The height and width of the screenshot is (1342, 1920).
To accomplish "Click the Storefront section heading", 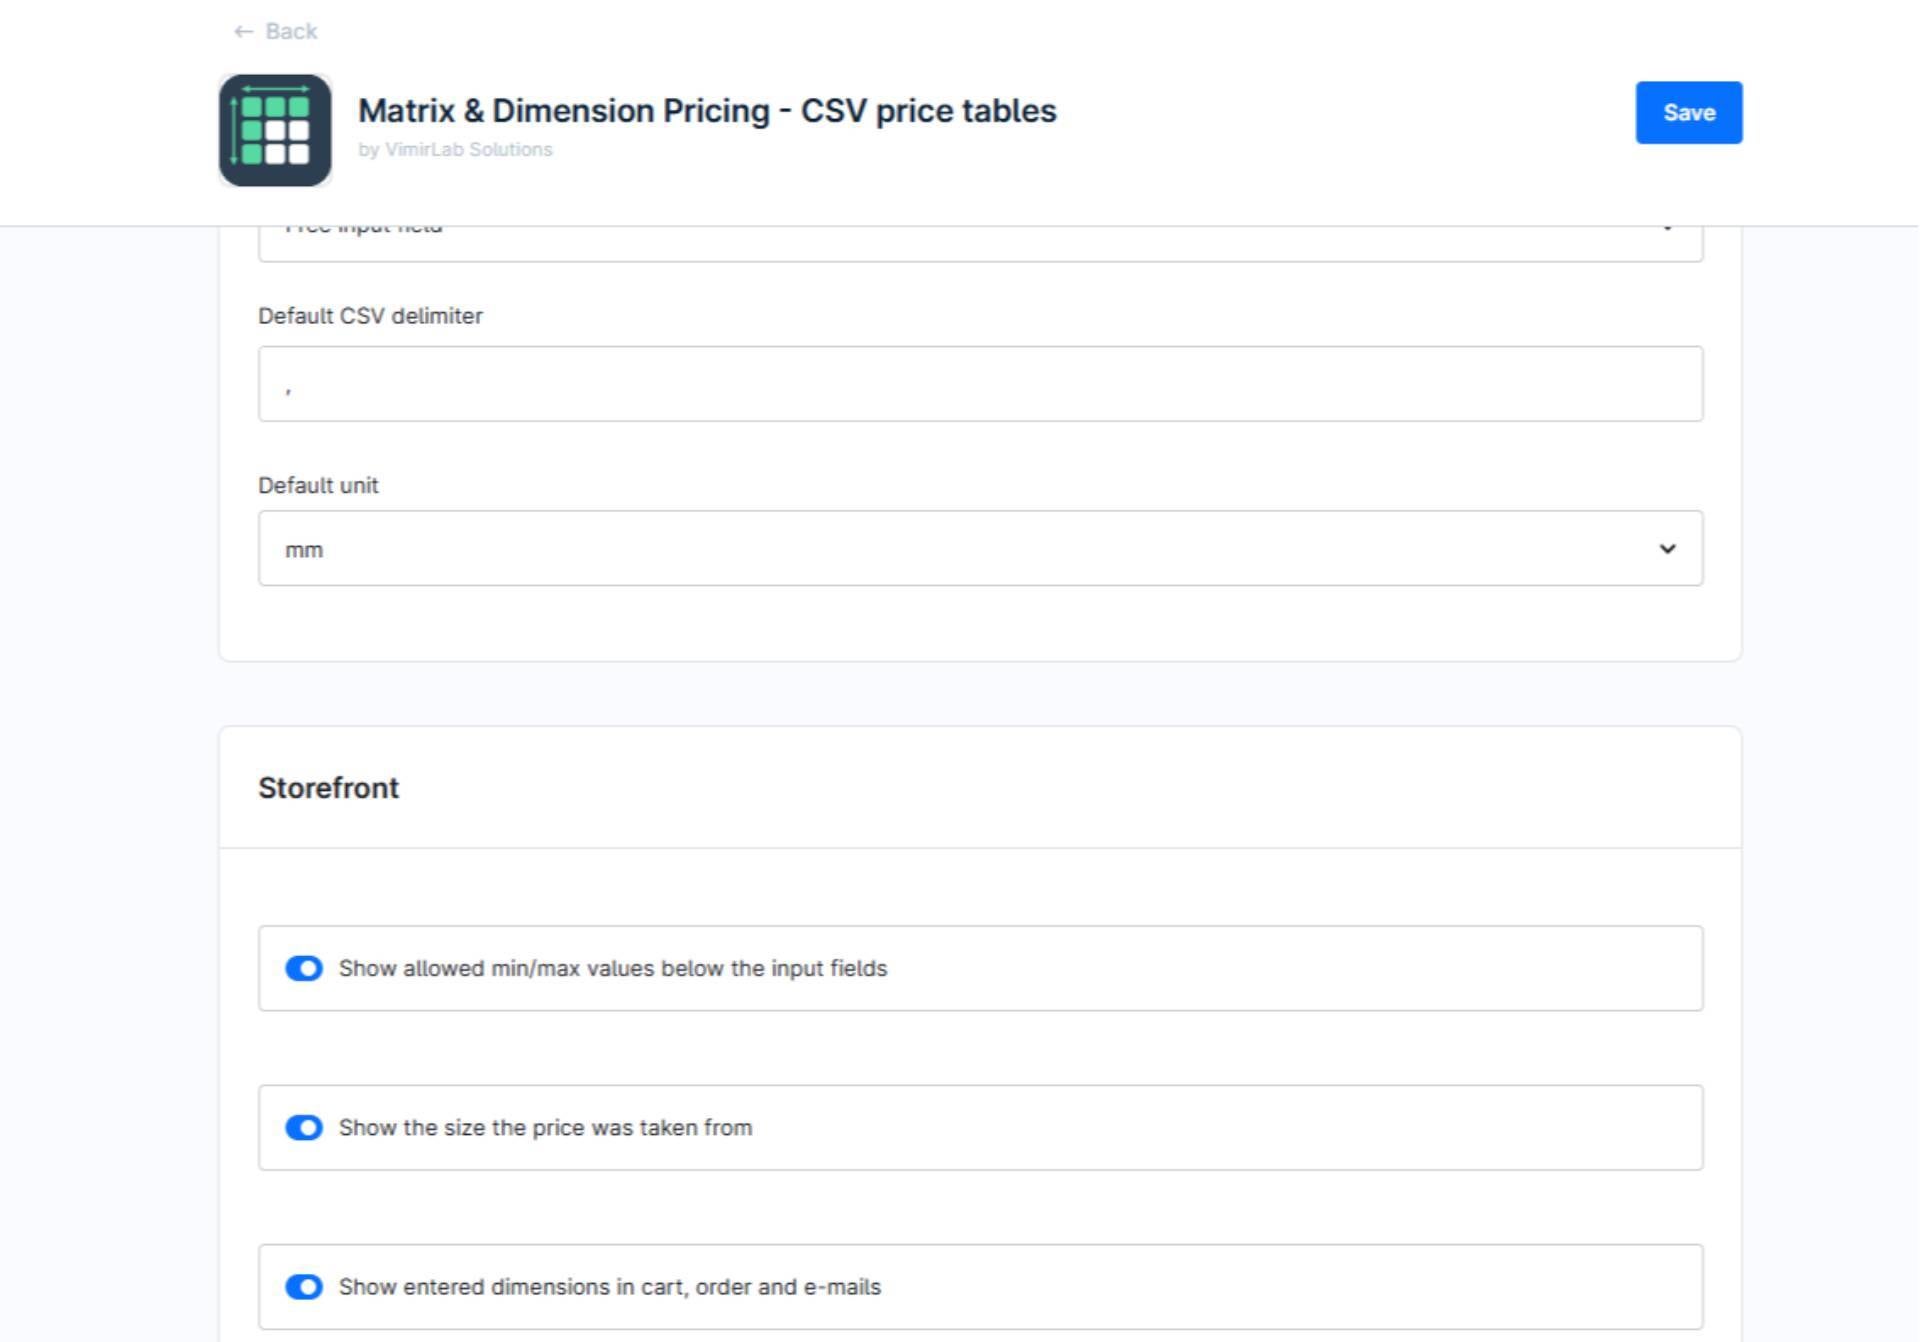I will pyautogui.click(x=328, y=788).
